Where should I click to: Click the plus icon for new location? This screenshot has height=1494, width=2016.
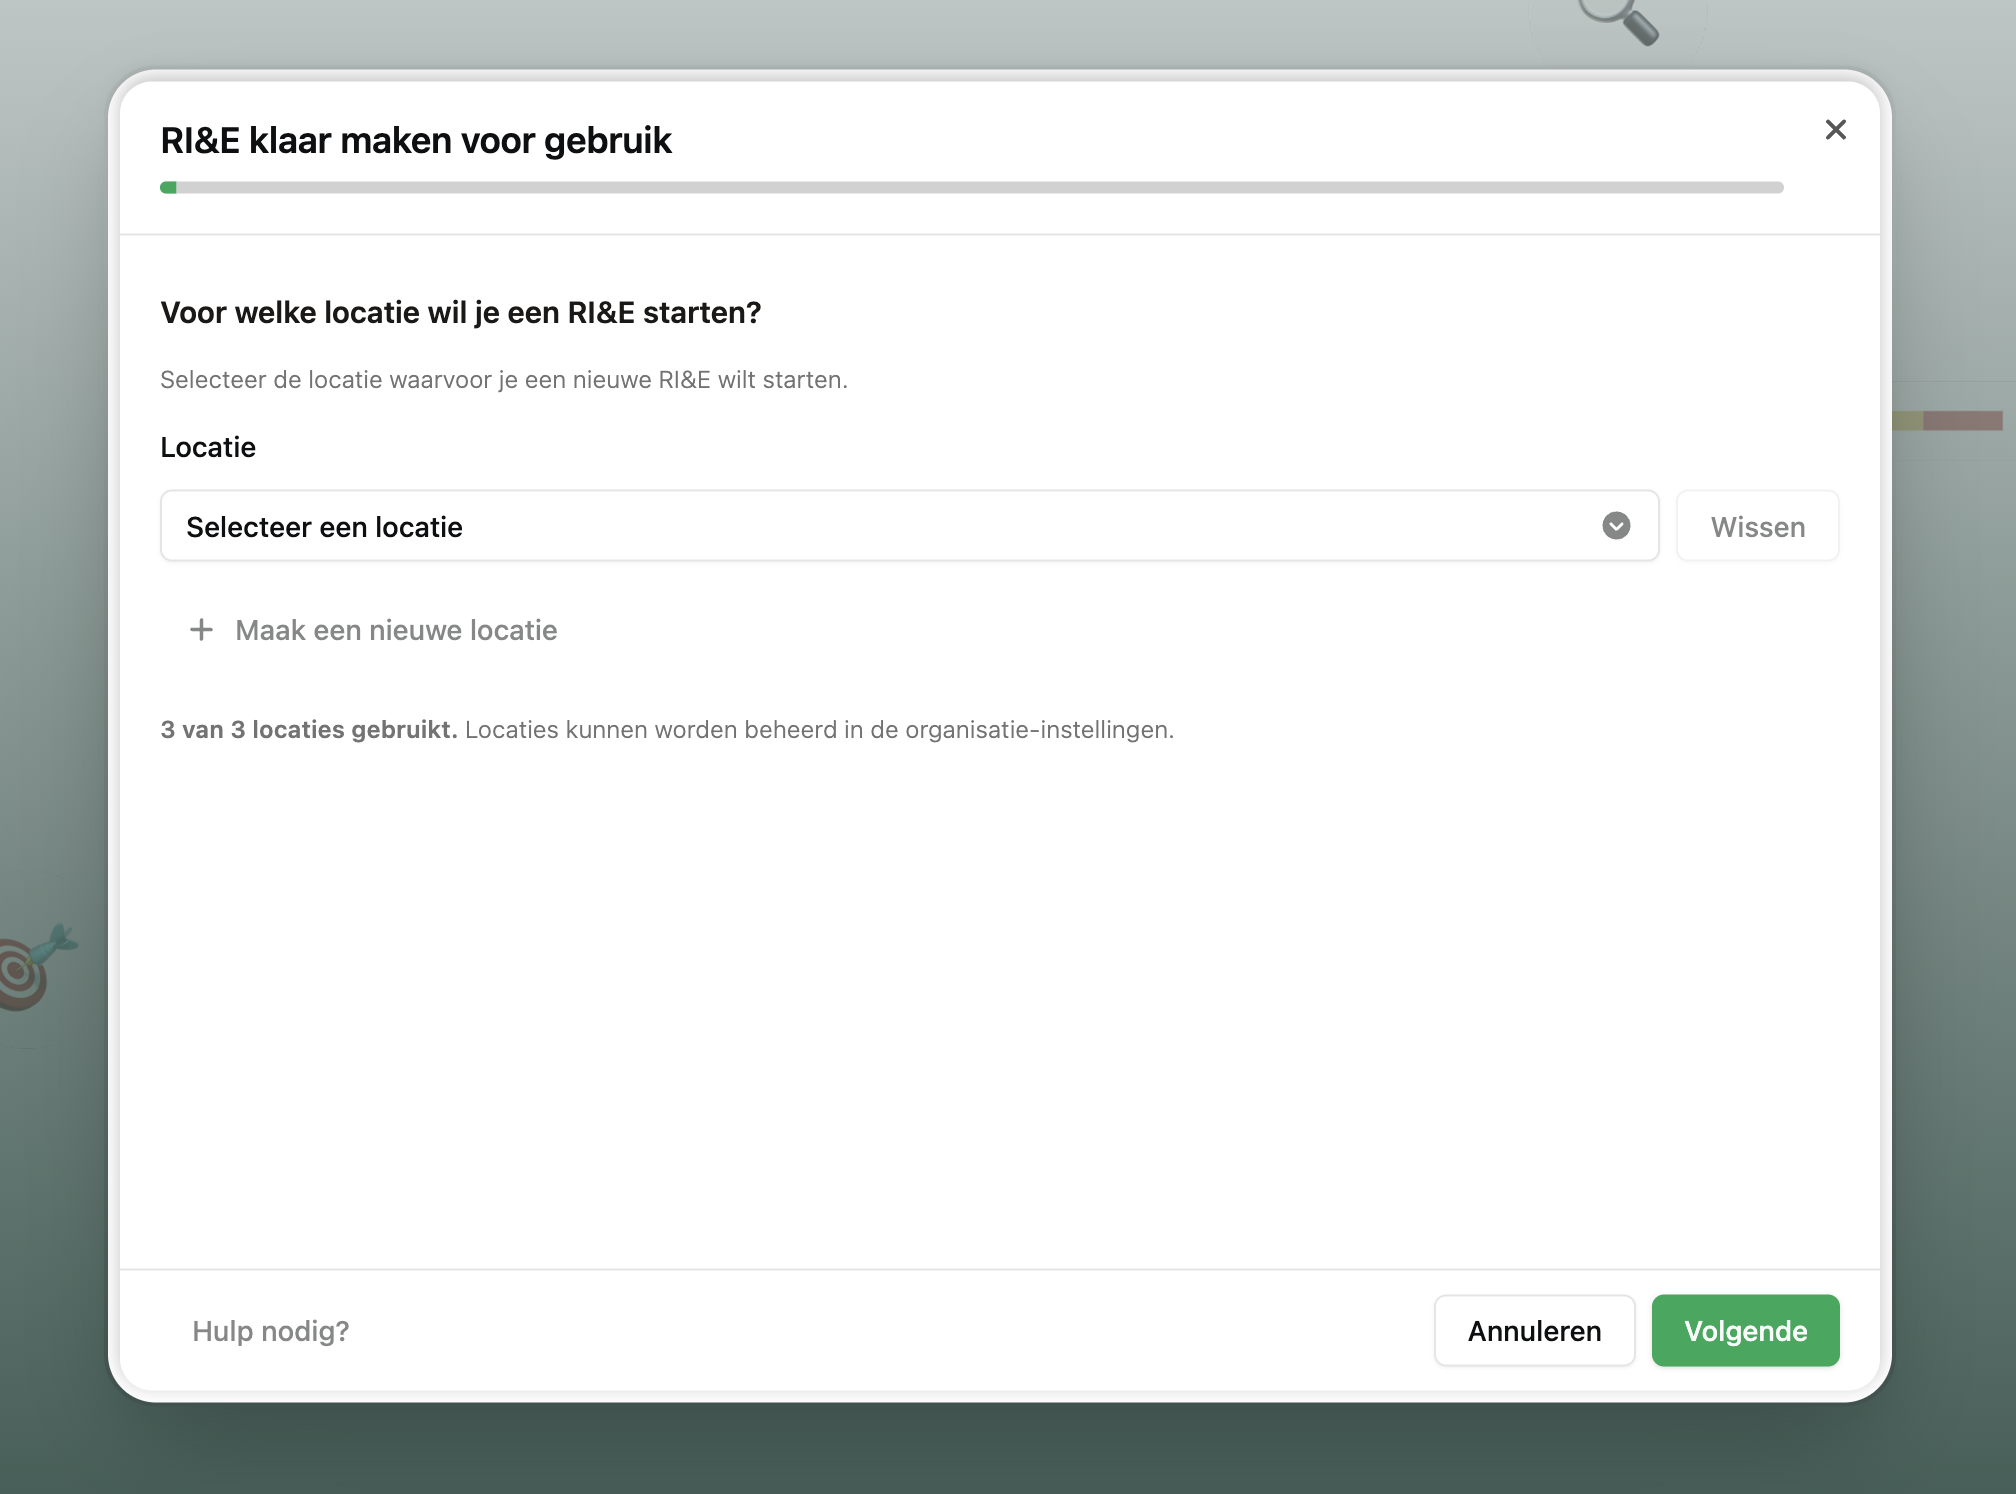click(x=201, y=630)
